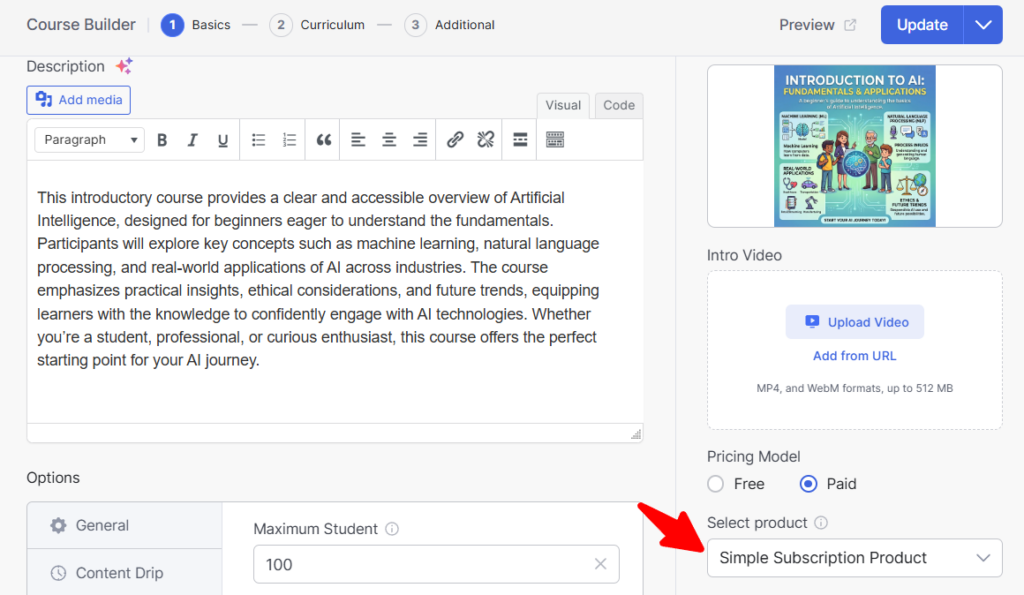This screenshot has height=595, width=1024.
Task: Apply blockquote formatting
Action: tap(323, 140)
